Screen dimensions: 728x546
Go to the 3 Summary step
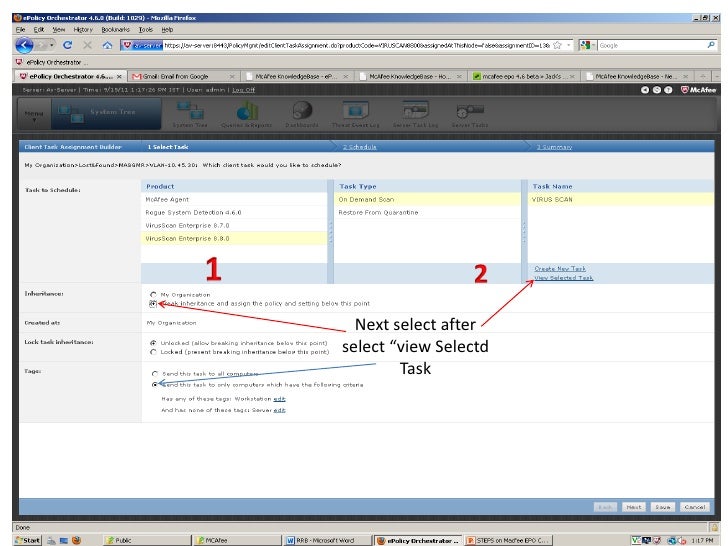[x=554, y=147]
